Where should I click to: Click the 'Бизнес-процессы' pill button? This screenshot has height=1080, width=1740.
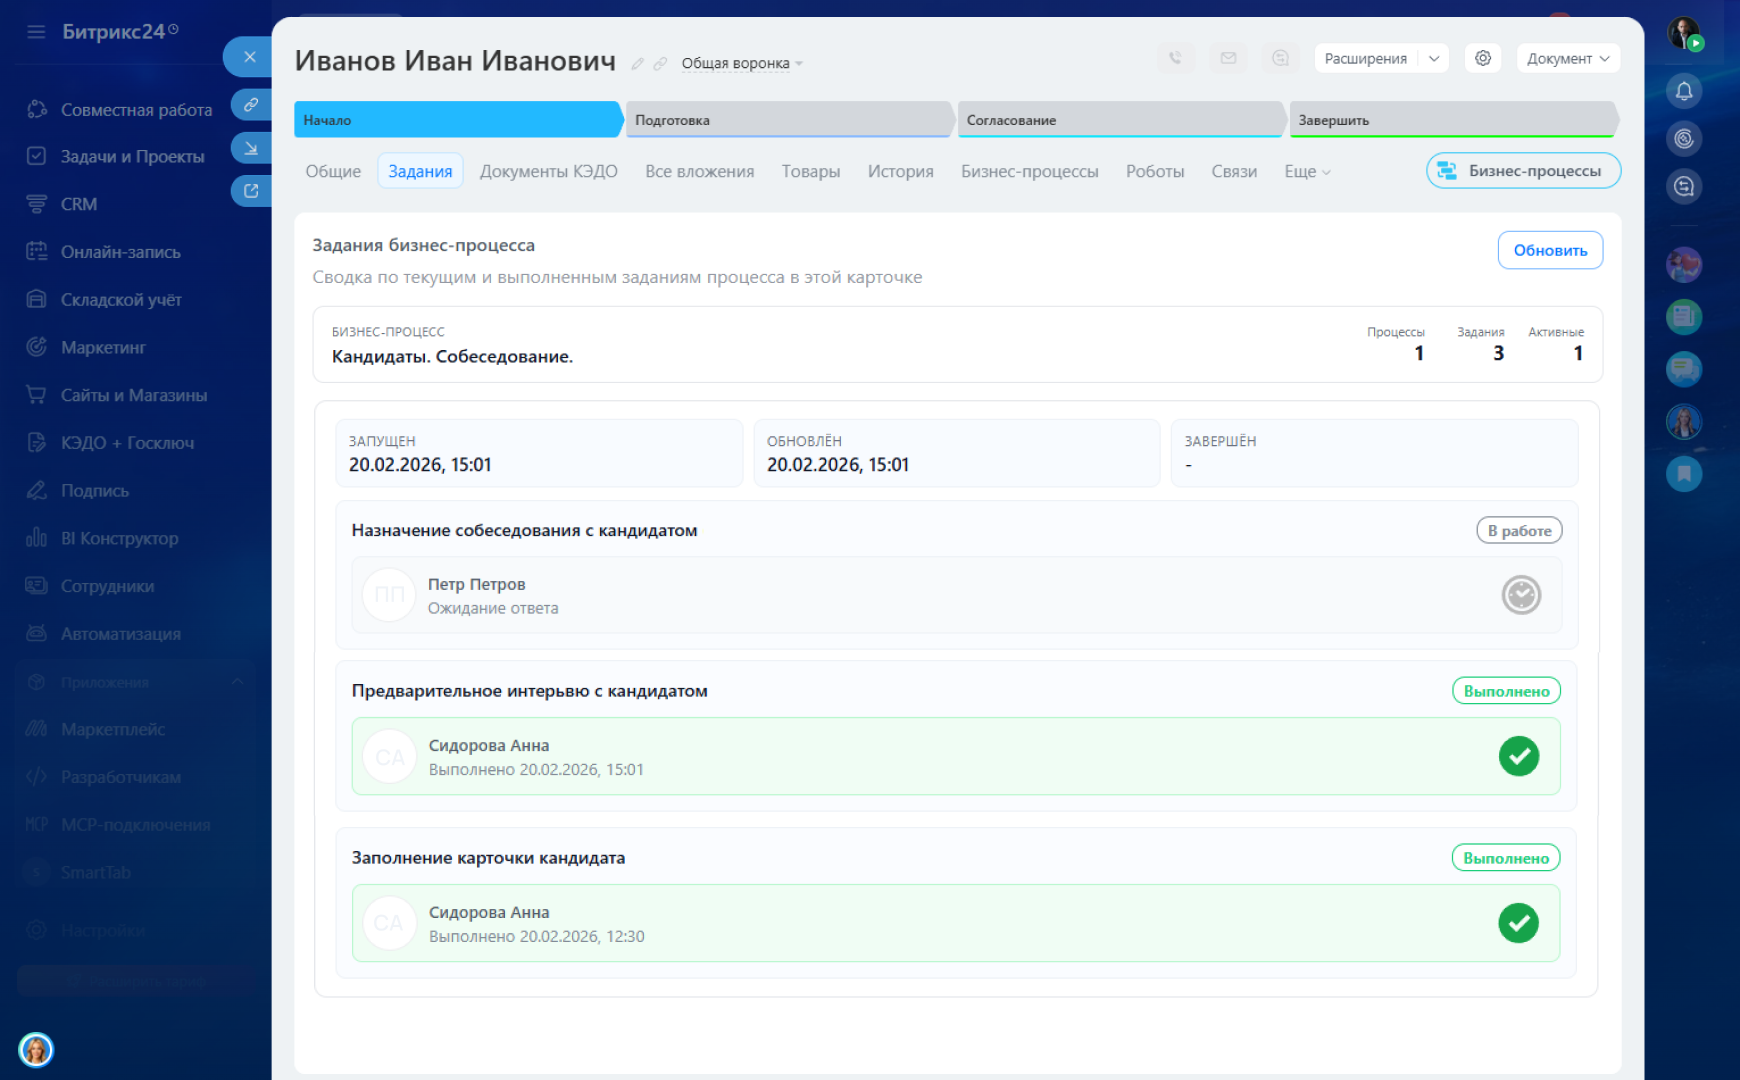[1522, 171]
